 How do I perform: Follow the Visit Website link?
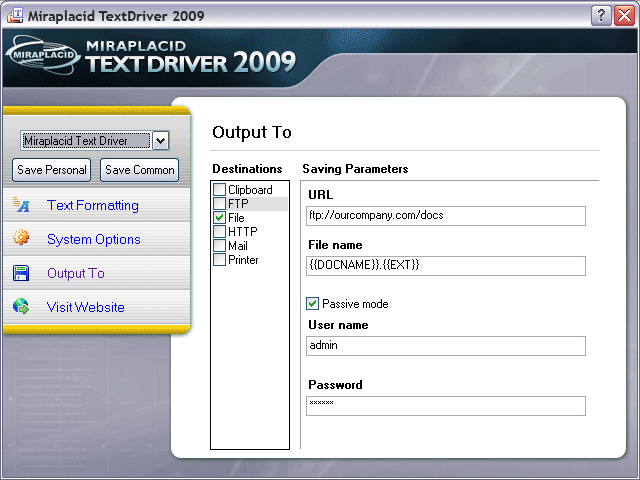click(85, 307)
